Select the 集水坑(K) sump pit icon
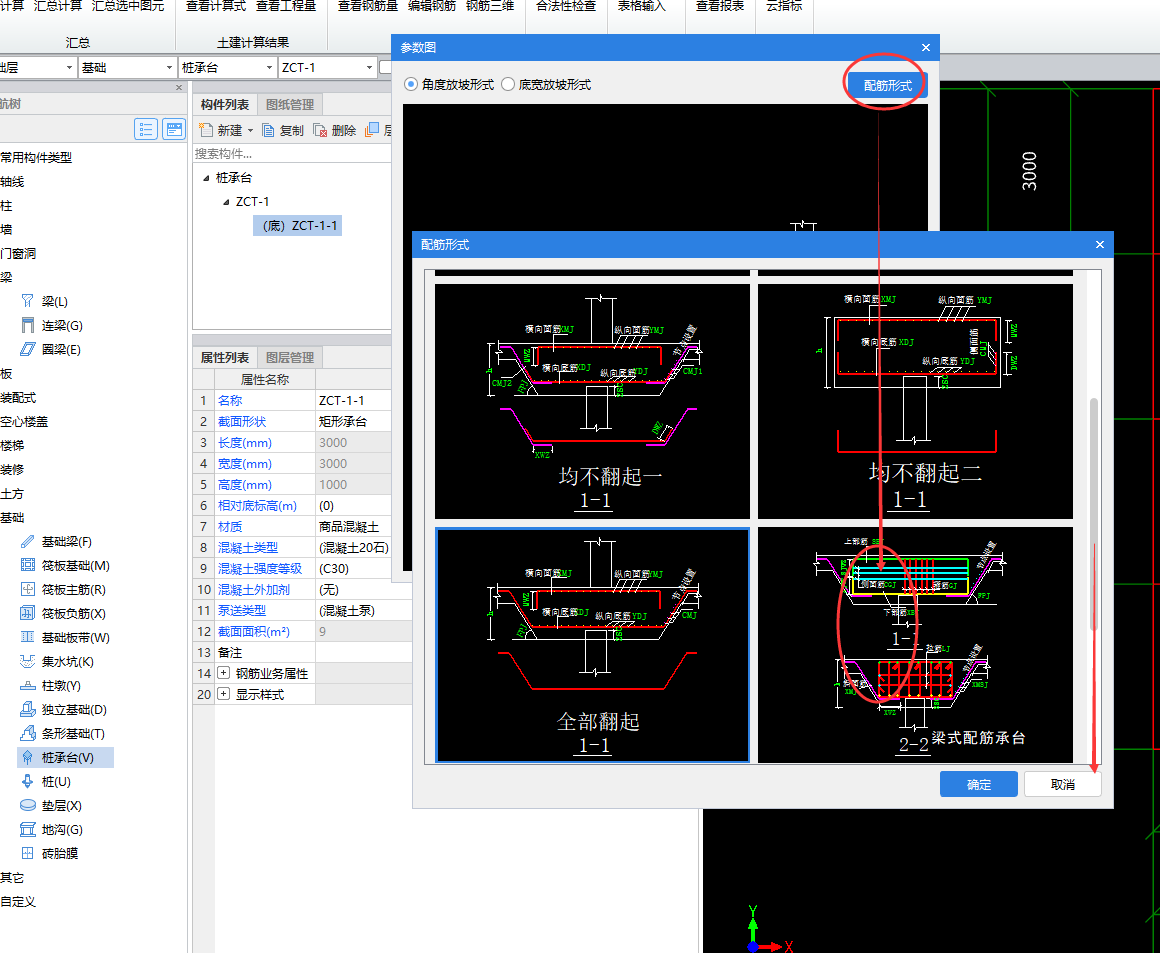 click(27, 661)
